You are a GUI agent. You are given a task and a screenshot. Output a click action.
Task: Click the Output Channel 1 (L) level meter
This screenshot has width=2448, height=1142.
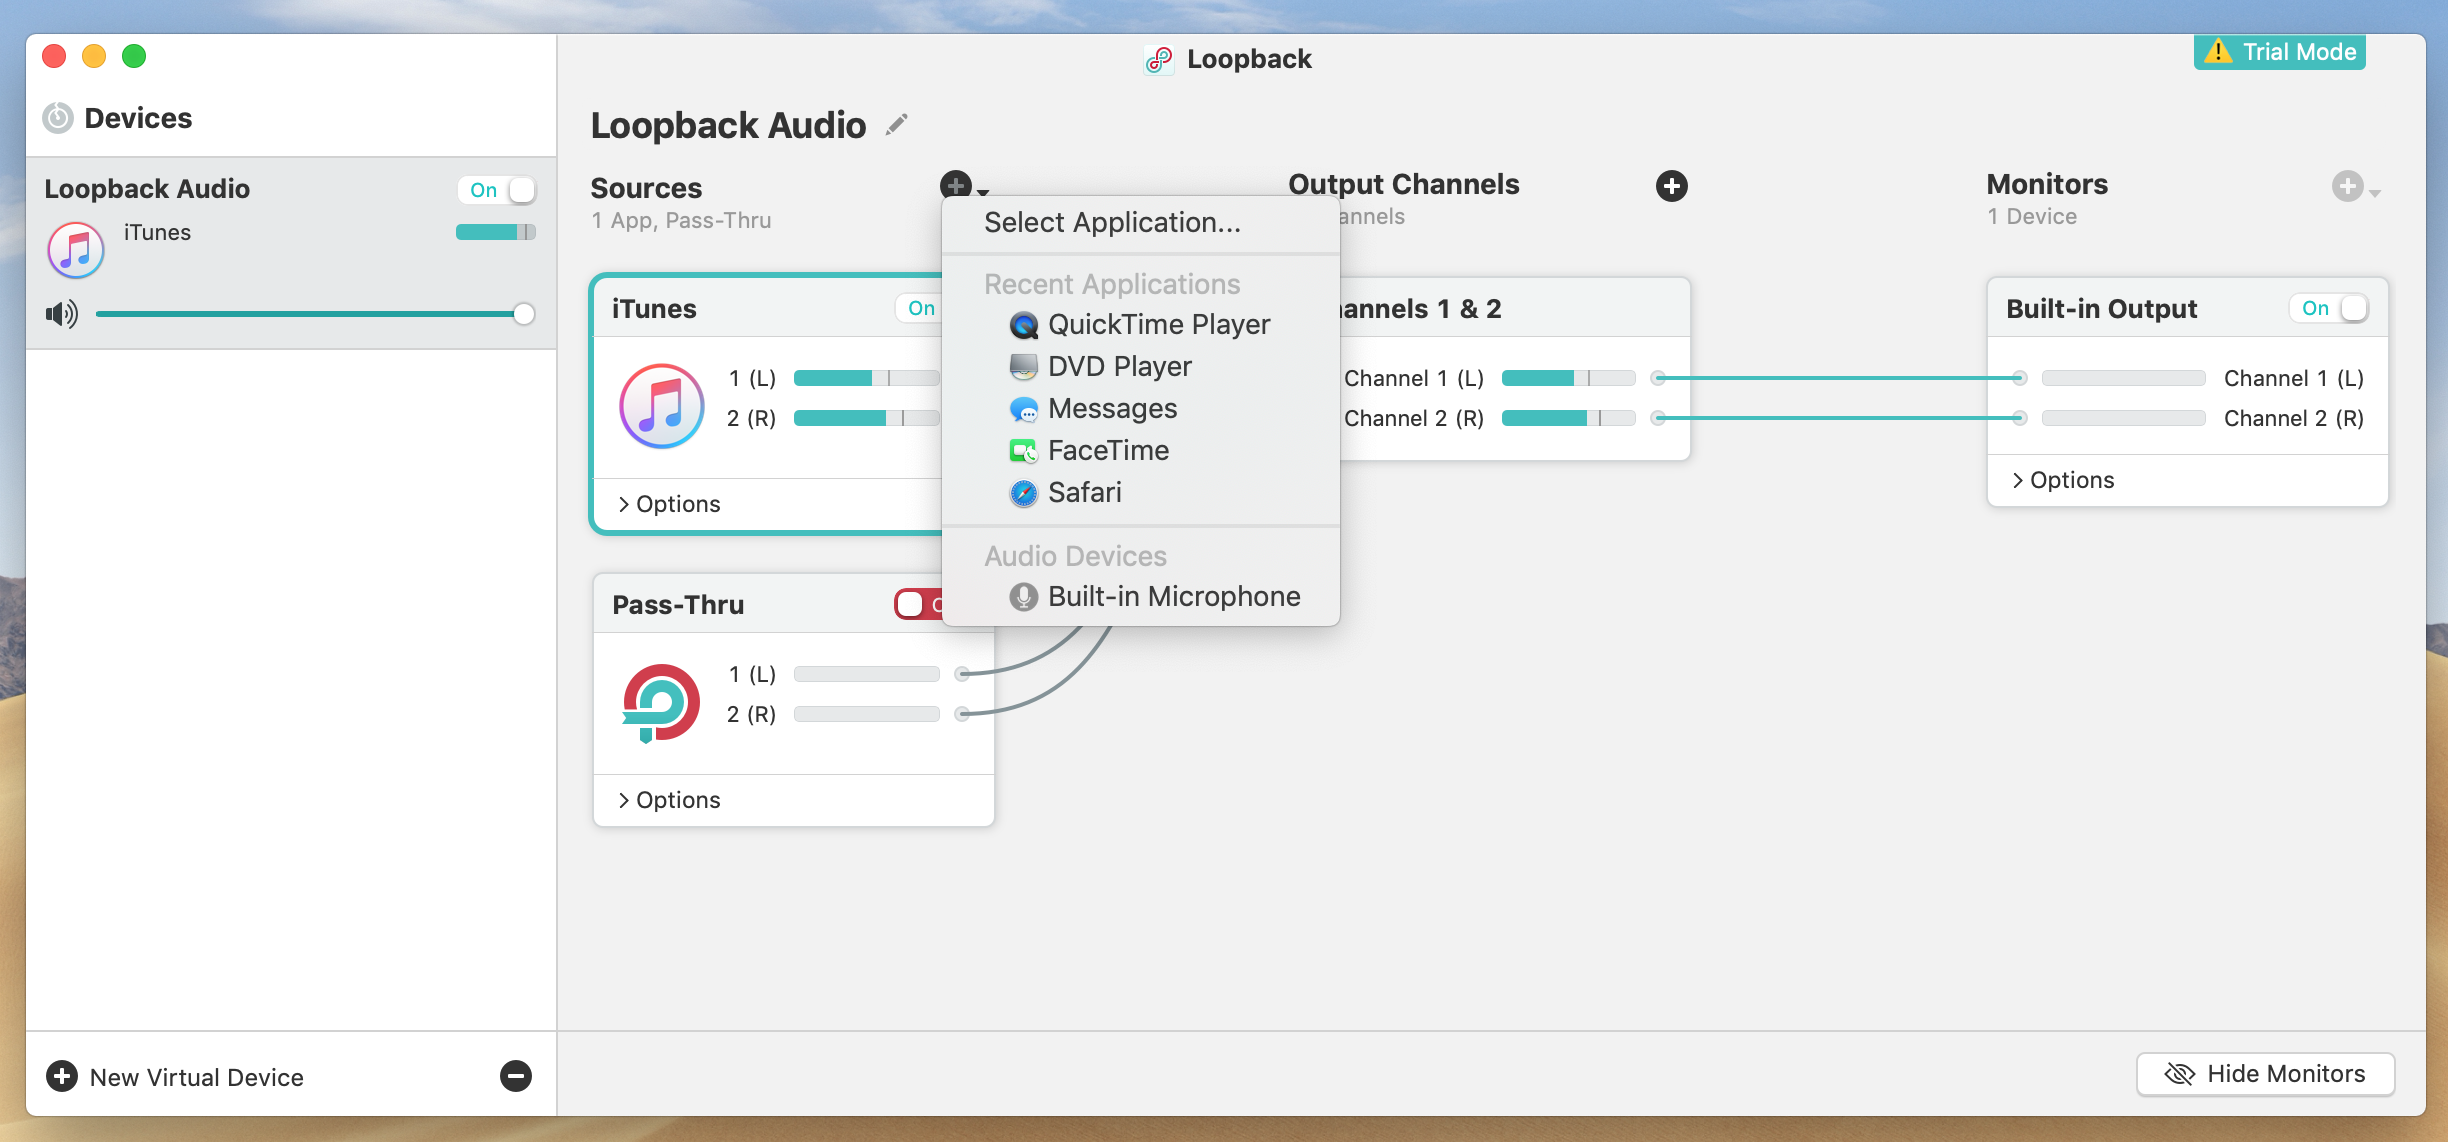(x=1568, y=378)
